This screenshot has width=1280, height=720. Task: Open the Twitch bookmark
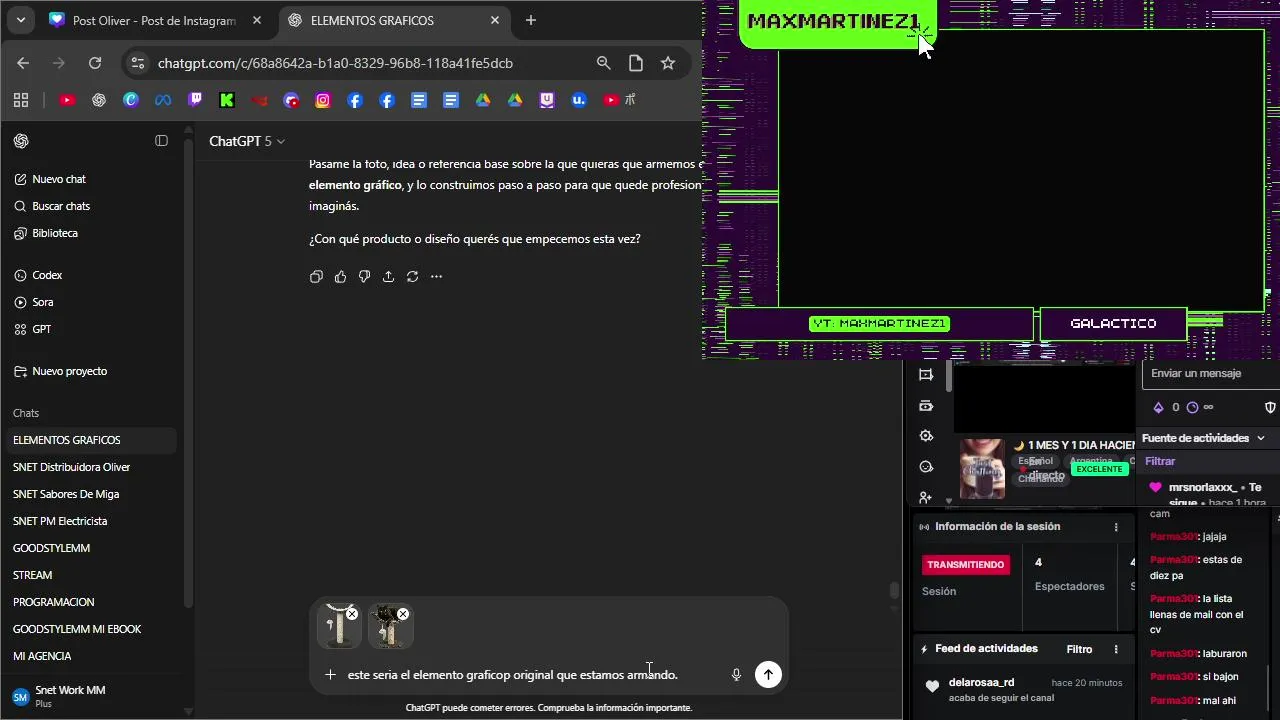(x=195, y=100)
